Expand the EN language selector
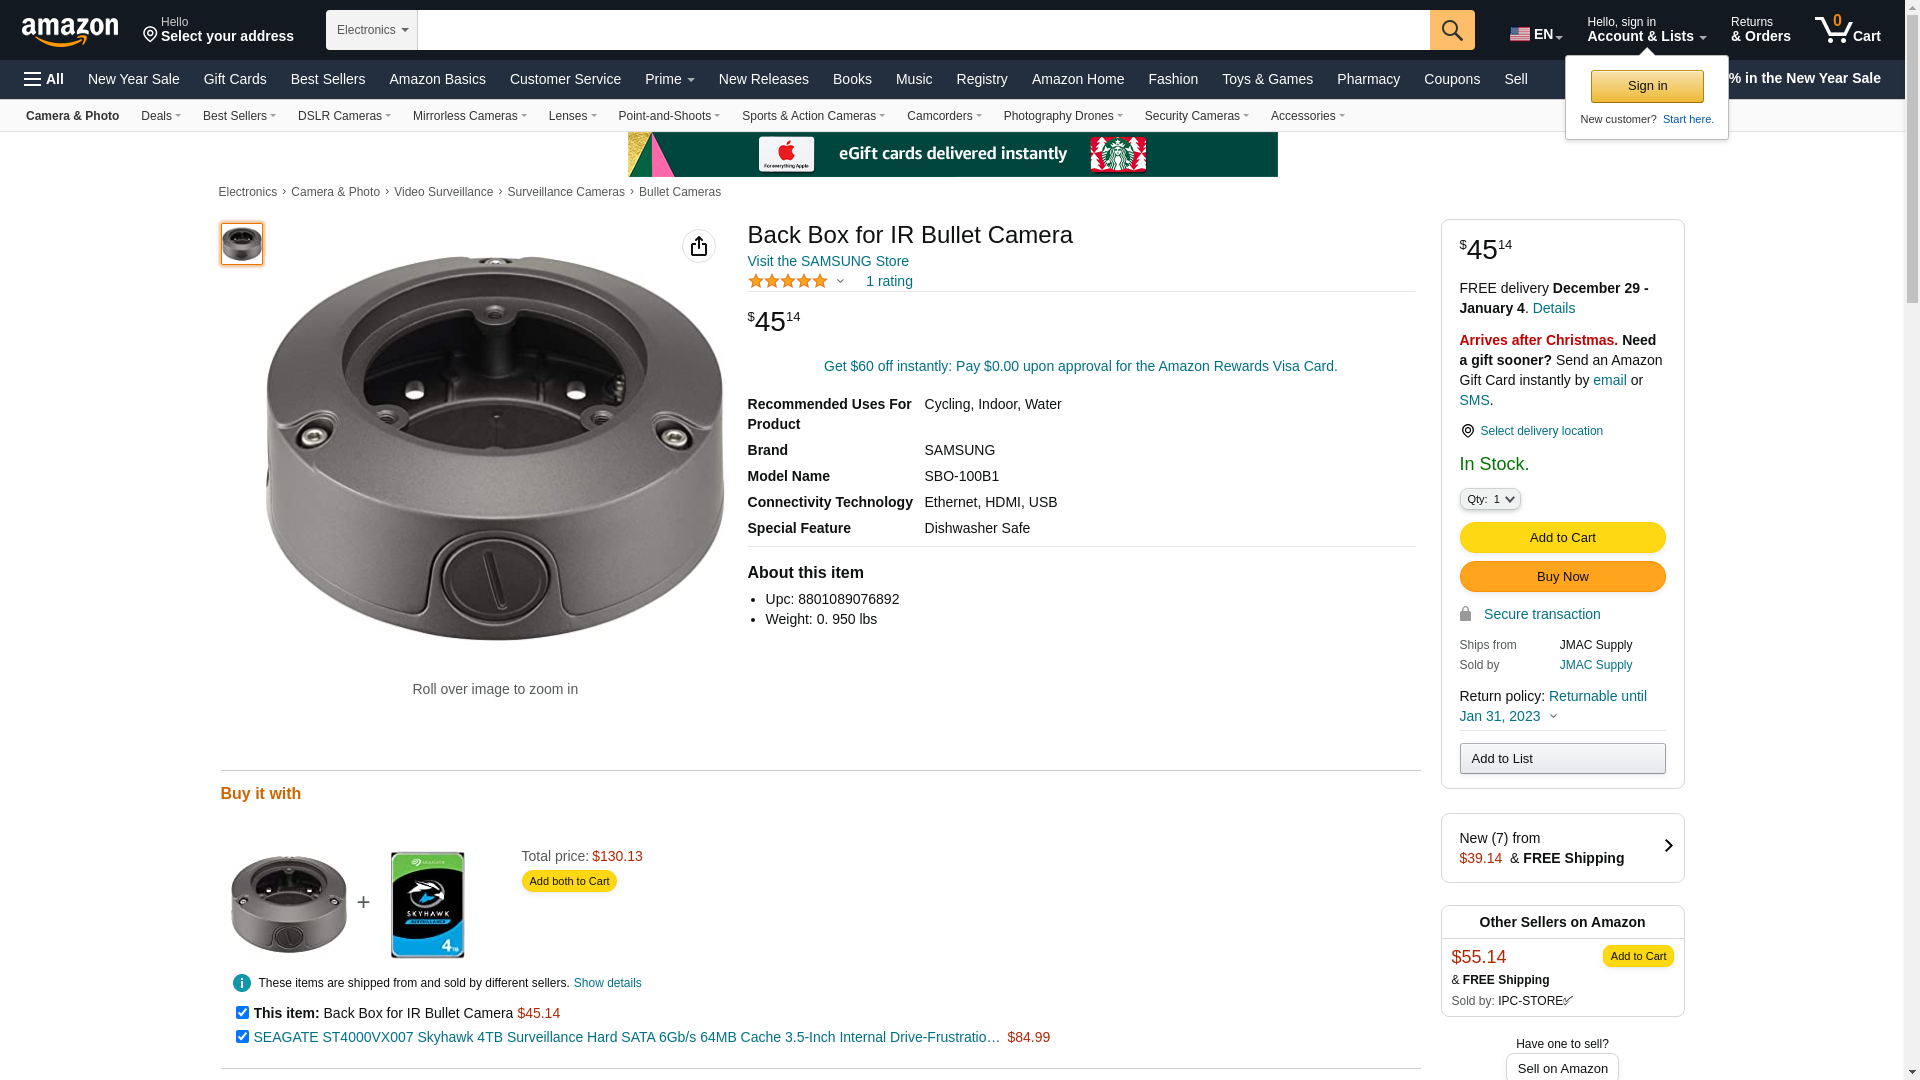The height and width of the screenshot is (1080, 1920). click(1535, 34)
